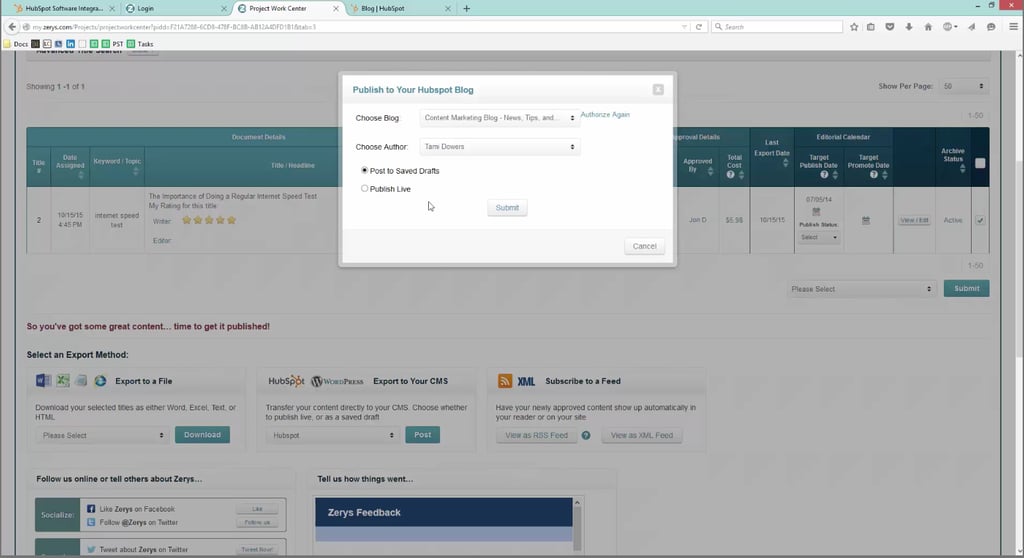This screenshot has width=1024, height=558.
Task: Toggle the checkbox for the Active row
Action: pyautogui.click(x=980, y=220)
